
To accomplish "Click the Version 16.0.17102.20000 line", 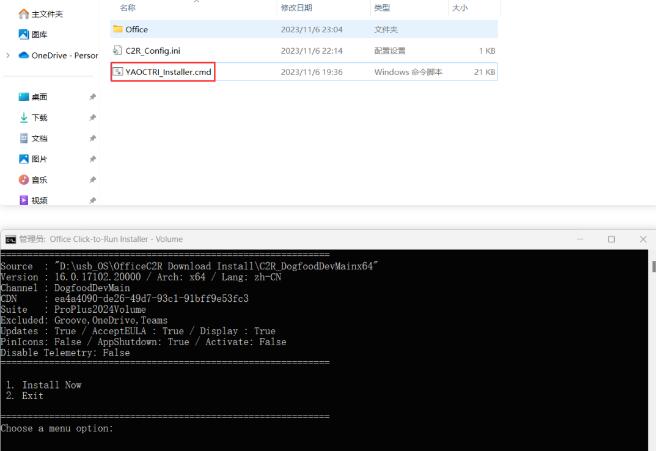I will click(141, 277).
